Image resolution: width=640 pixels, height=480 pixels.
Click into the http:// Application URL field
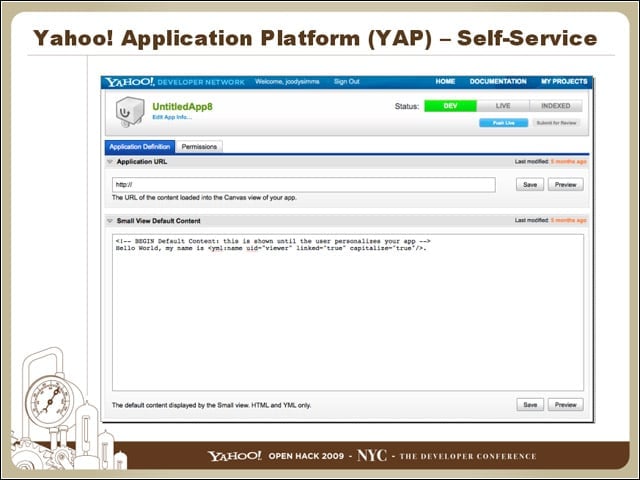click(304, 184)
